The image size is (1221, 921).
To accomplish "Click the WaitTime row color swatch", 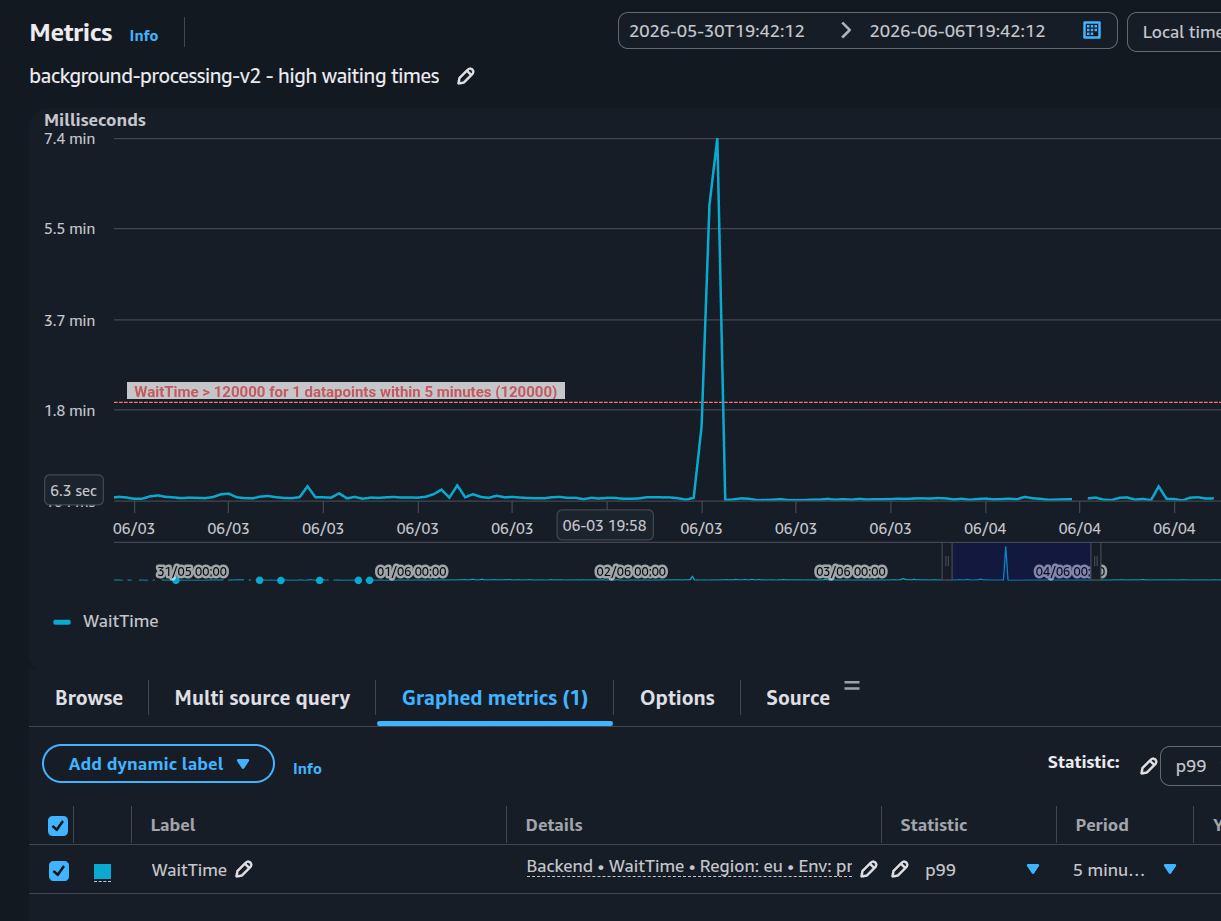I will click(102, 872).
